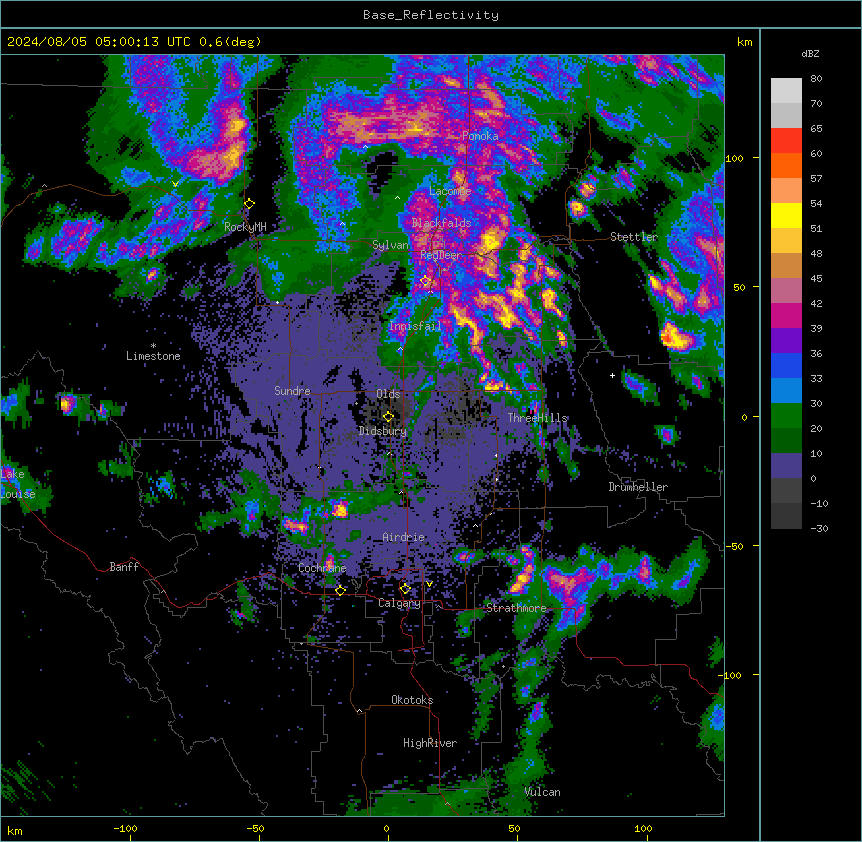Select the magenta swatch between 42 and 39

(x=786, y=316)
